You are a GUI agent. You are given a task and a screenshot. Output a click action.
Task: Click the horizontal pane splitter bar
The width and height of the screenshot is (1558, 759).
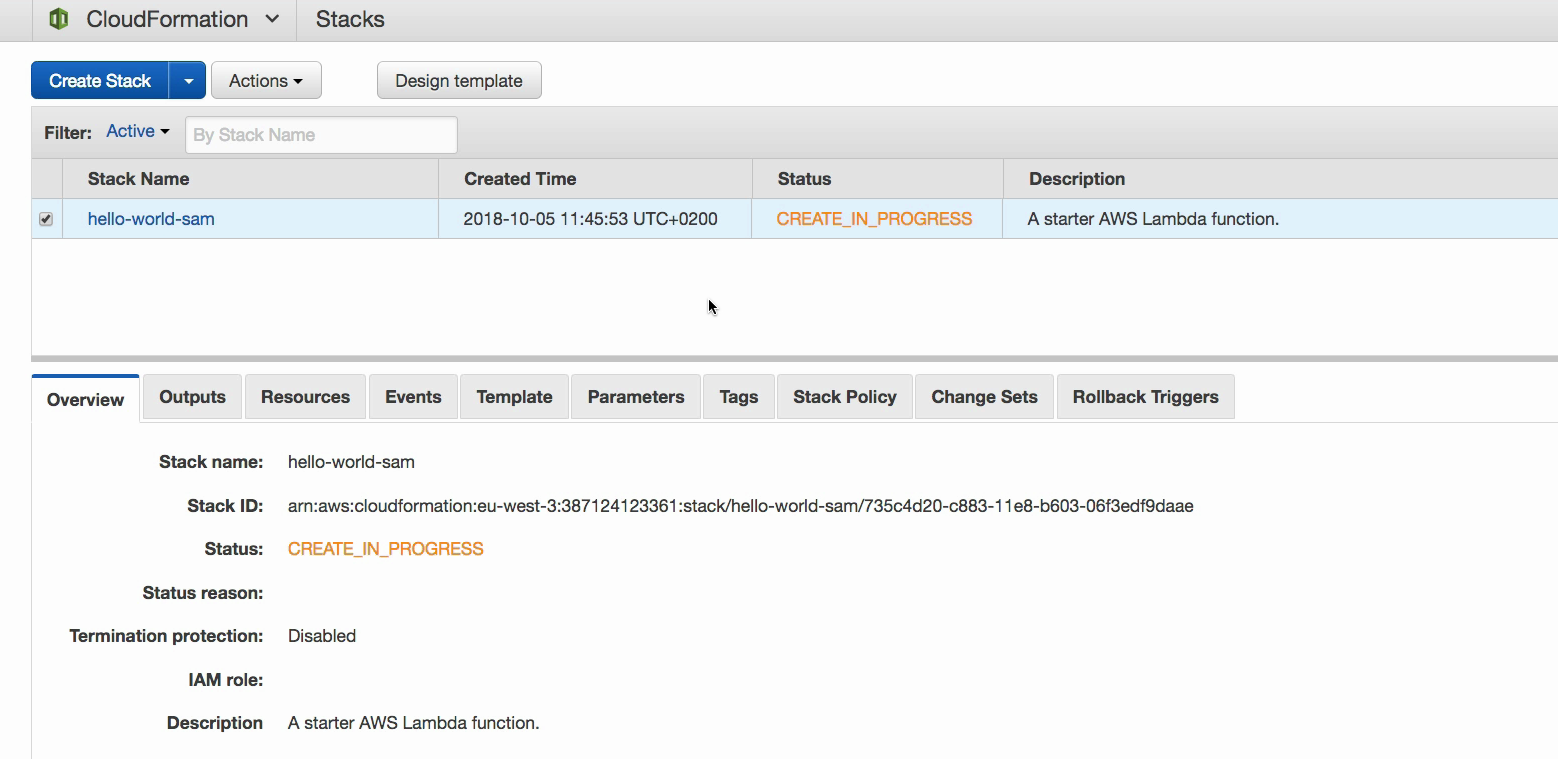pos(795,358)
